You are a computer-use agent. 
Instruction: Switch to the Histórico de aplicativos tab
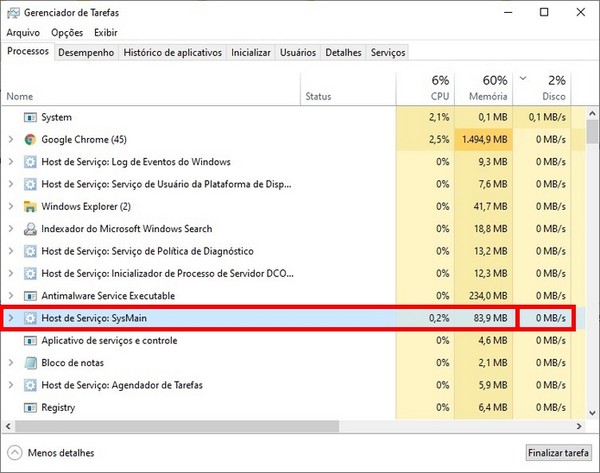tap(173, 53)
